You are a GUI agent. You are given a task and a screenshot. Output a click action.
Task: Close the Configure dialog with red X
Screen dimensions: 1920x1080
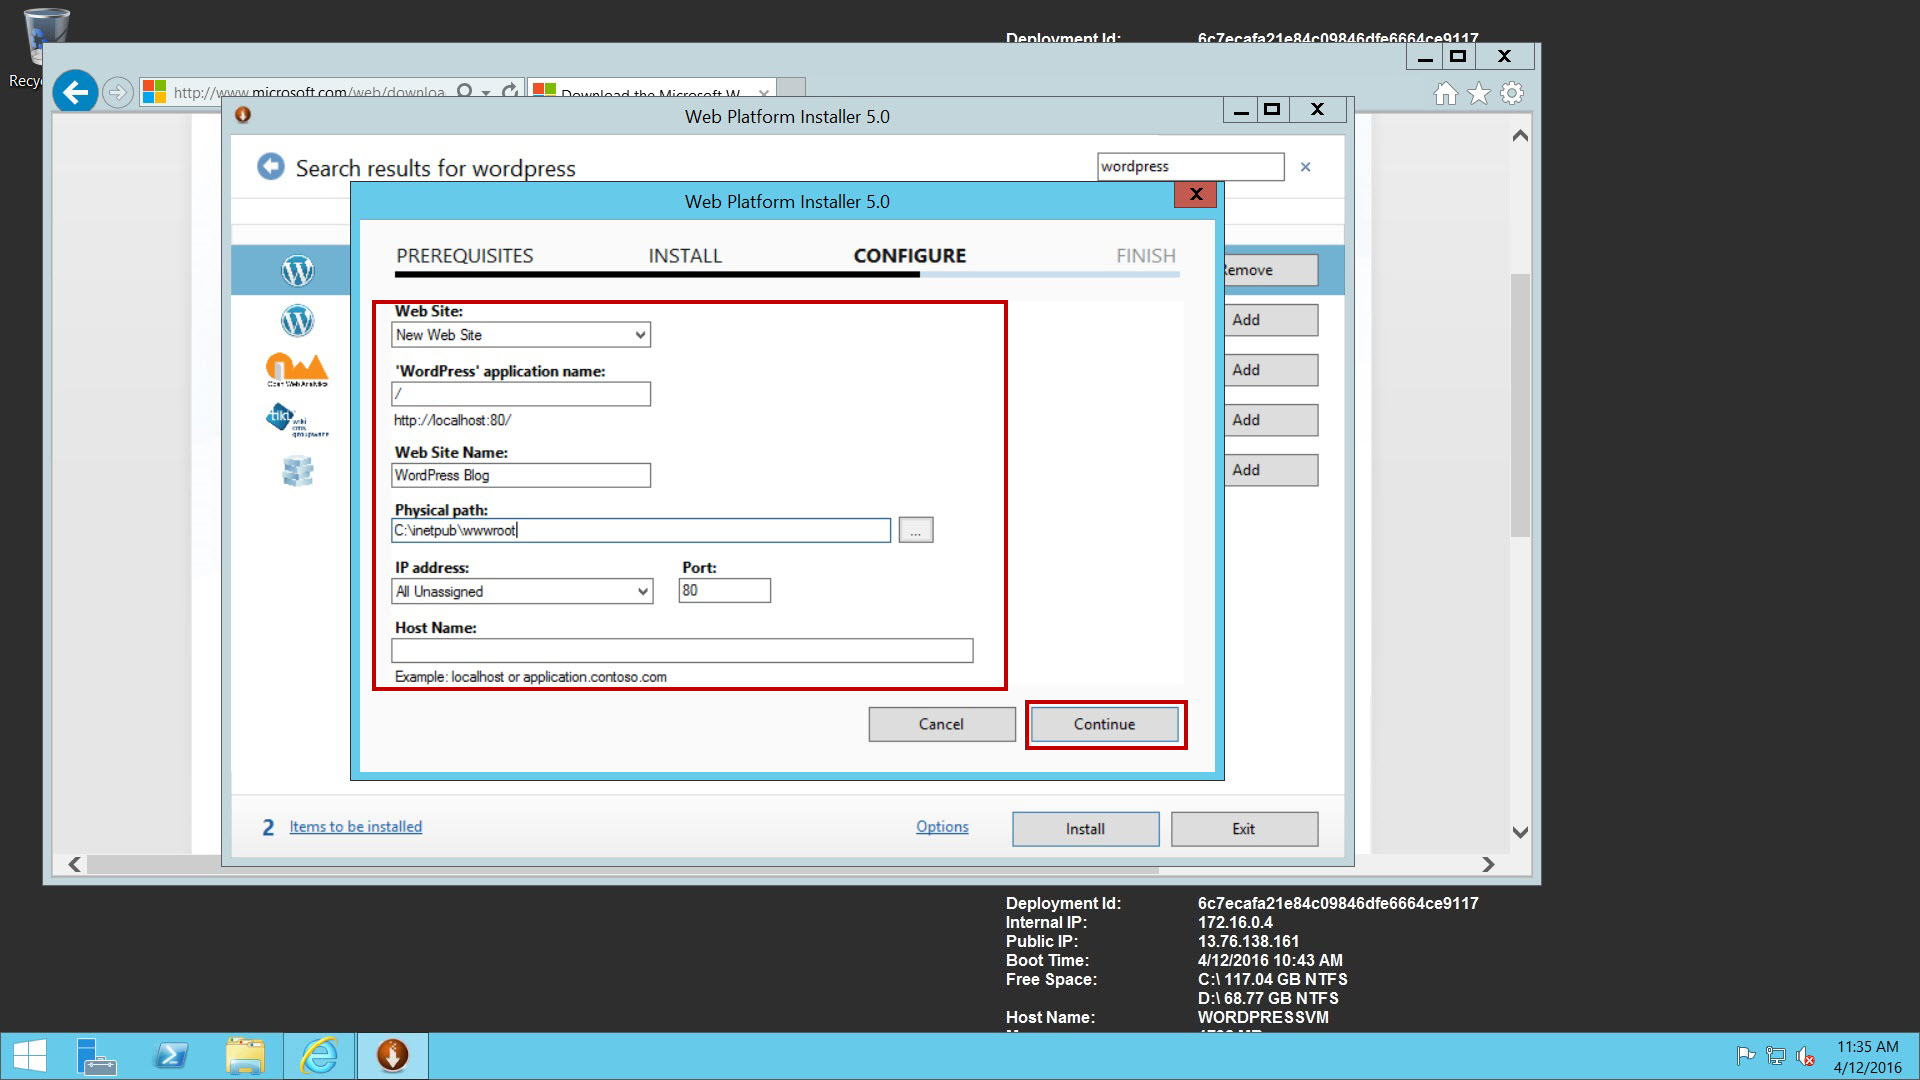[x=1196, y=194]
